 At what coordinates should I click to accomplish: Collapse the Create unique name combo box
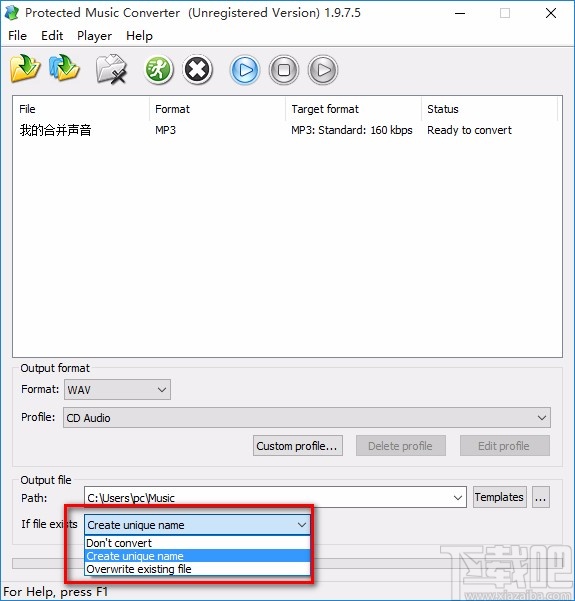pos(197,525)
